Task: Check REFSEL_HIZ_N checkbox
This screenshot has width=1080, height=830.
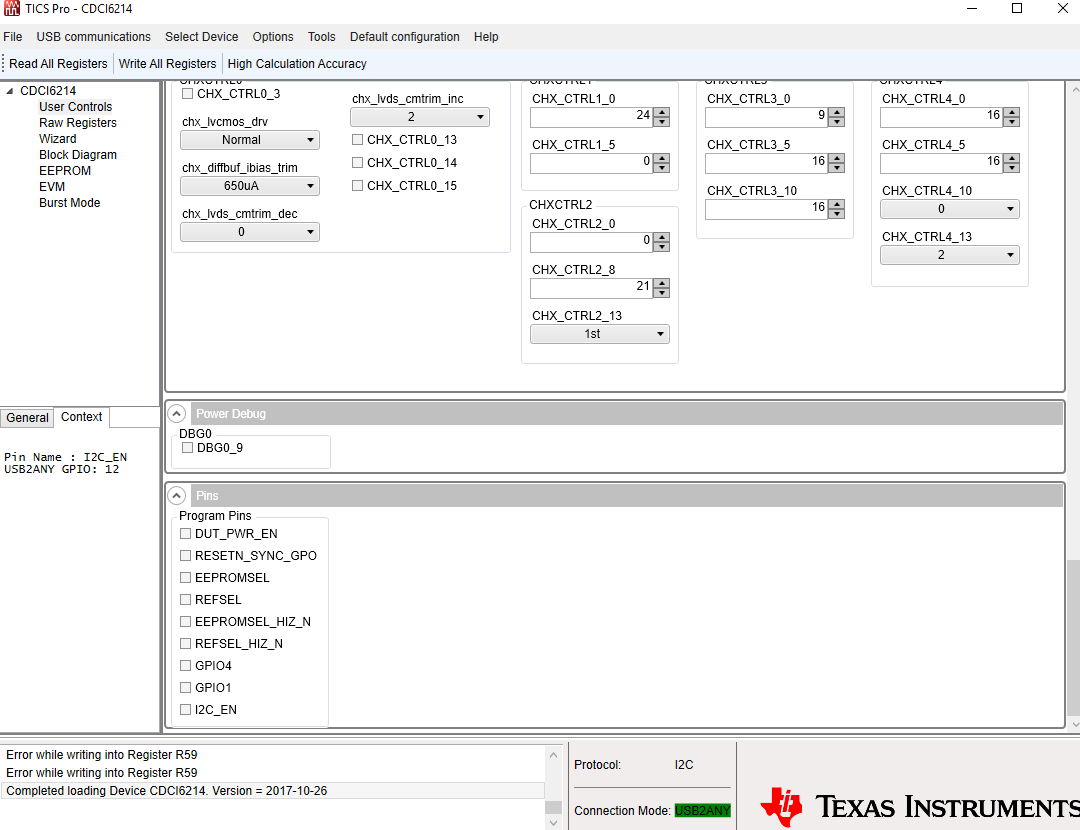Action: pyautogui.click(x=185, y=643)
